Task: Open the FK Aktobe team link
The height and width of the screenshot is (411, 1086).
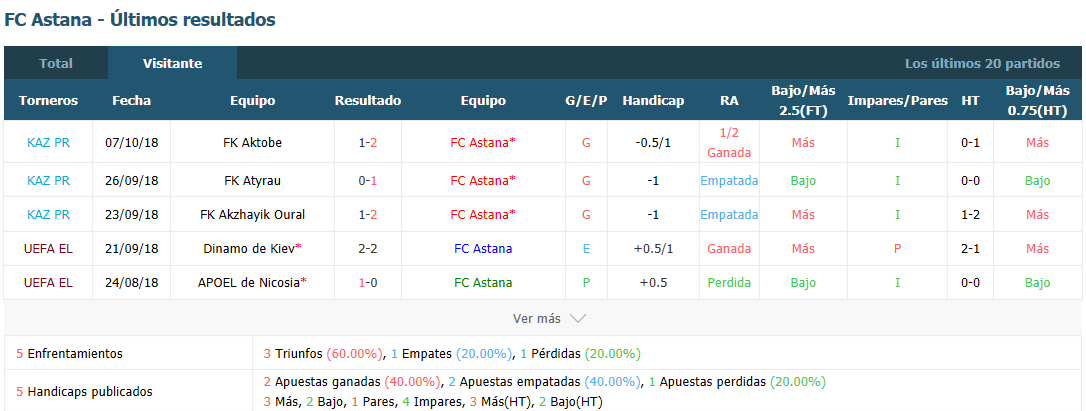Action: pyautogui.click(x=252, y=143)
